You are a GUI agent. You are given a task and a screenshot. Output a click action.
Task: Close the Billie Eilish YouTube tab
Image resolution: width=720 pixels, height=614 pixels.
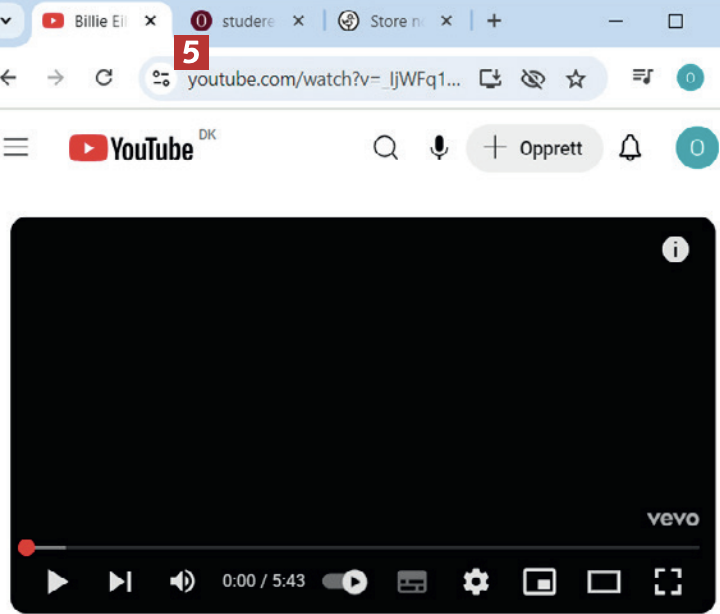coord(150,21)
